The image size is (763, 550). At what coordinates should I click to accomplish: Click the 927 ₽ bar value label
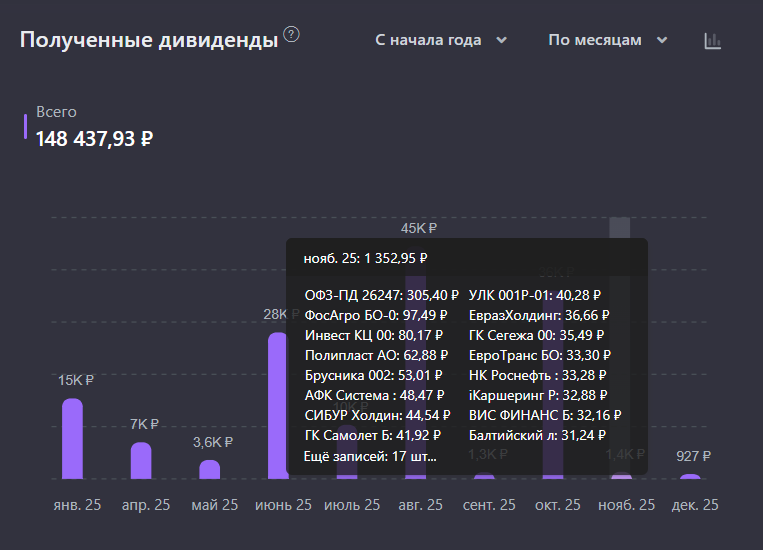(693, 456)
